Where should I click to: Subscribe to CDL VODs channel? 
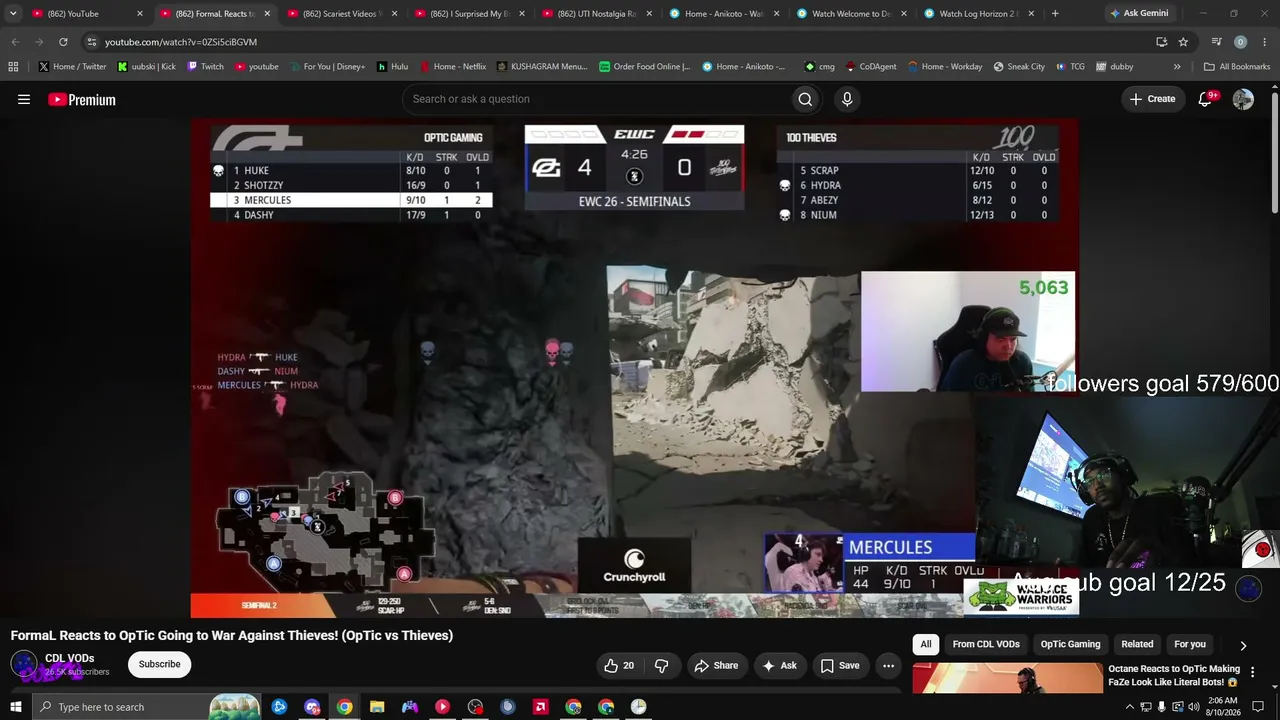[159, 664]
